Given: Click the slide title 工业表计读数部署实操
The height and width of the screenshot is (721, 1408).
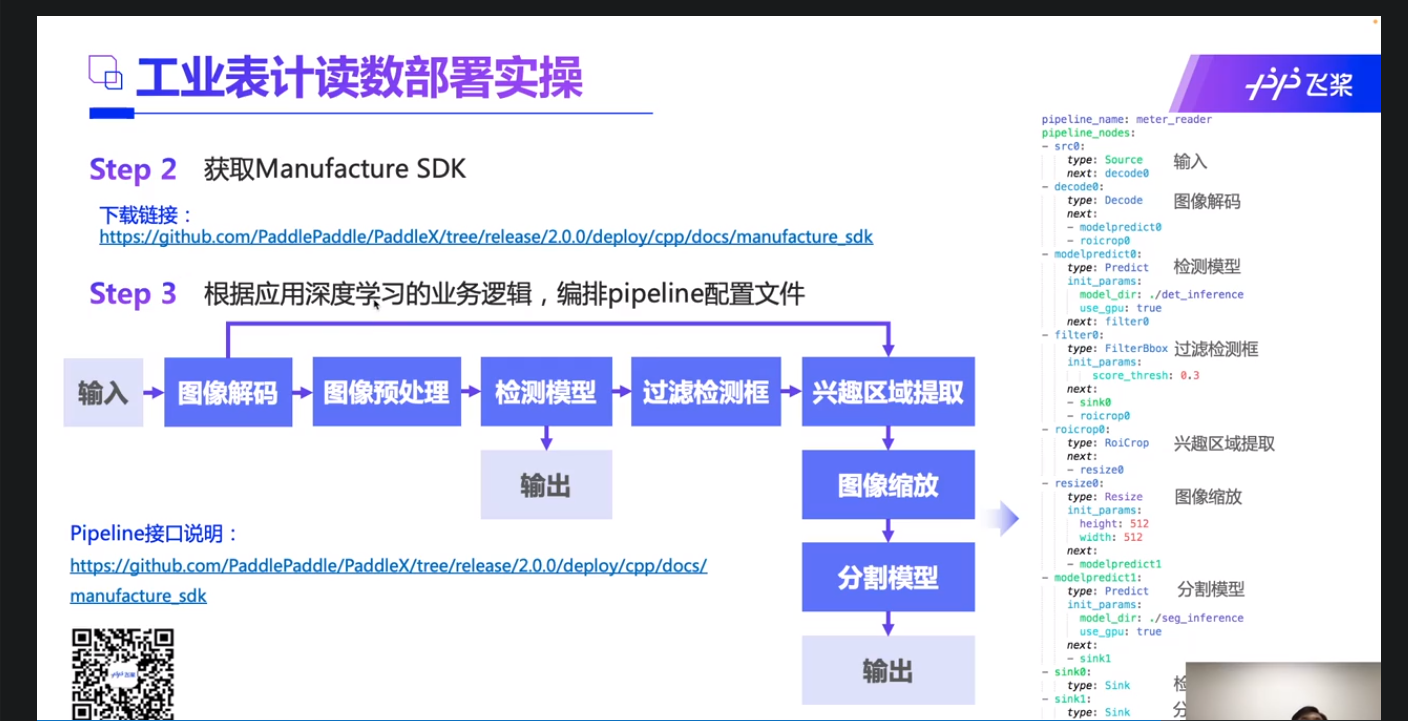Looking at the screenshot, I should click(x=360, y=78).
